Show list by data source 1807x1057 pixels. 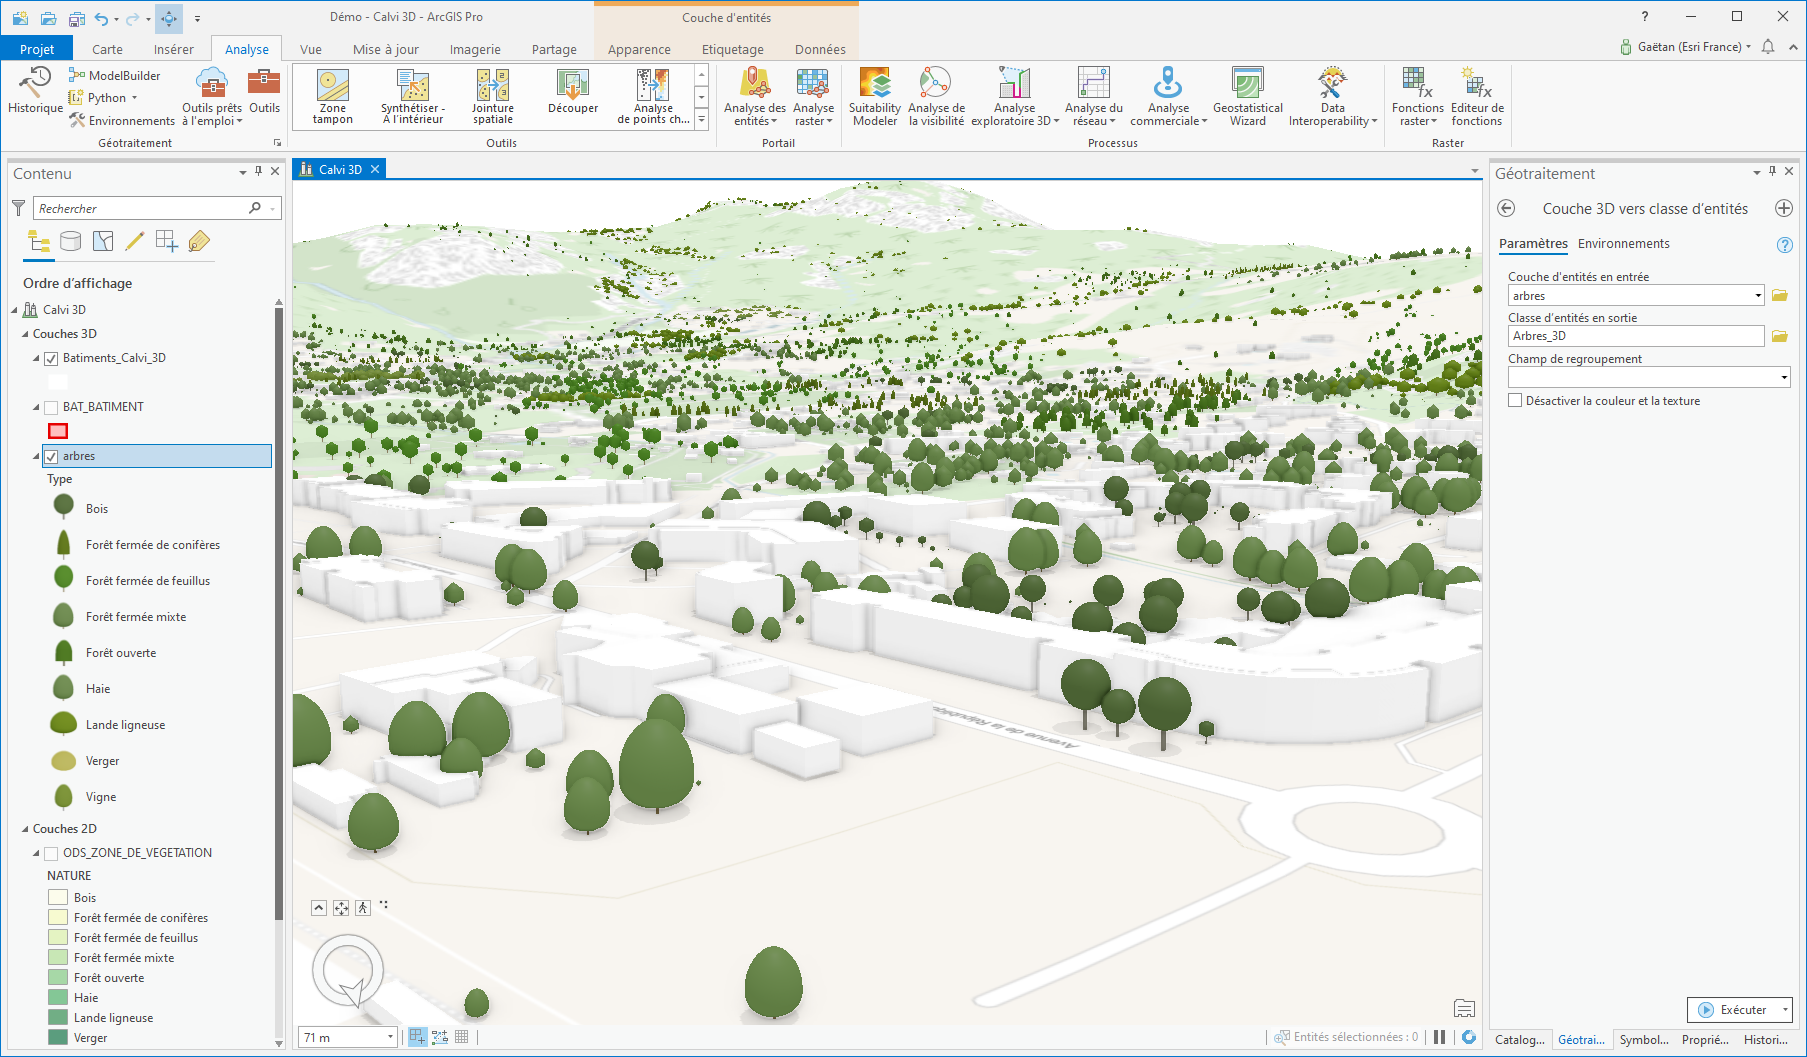point(71,241)
